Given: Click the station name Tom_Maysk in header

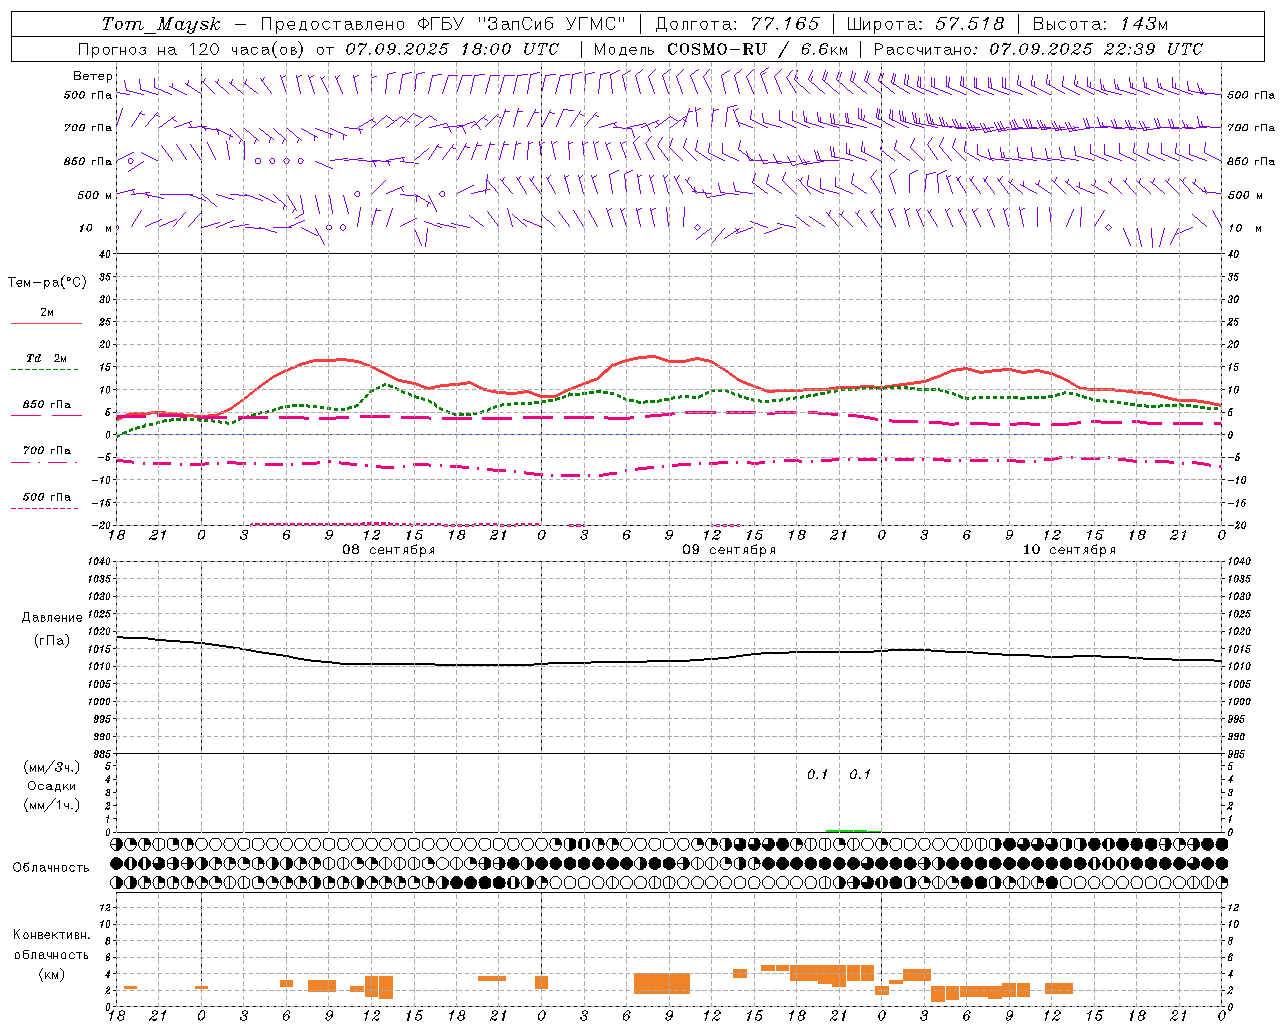Looking at the screenshot, I should coord(161,24).
